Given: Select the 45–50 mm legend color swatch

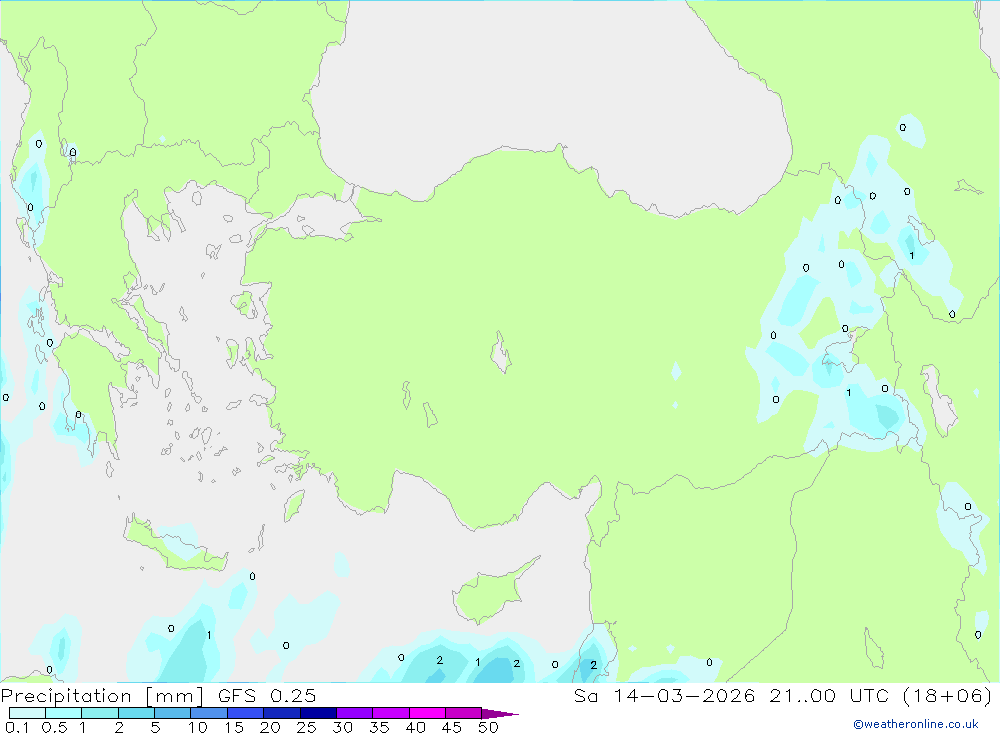Looking at the screenshot, I should [x=464, y=713].
